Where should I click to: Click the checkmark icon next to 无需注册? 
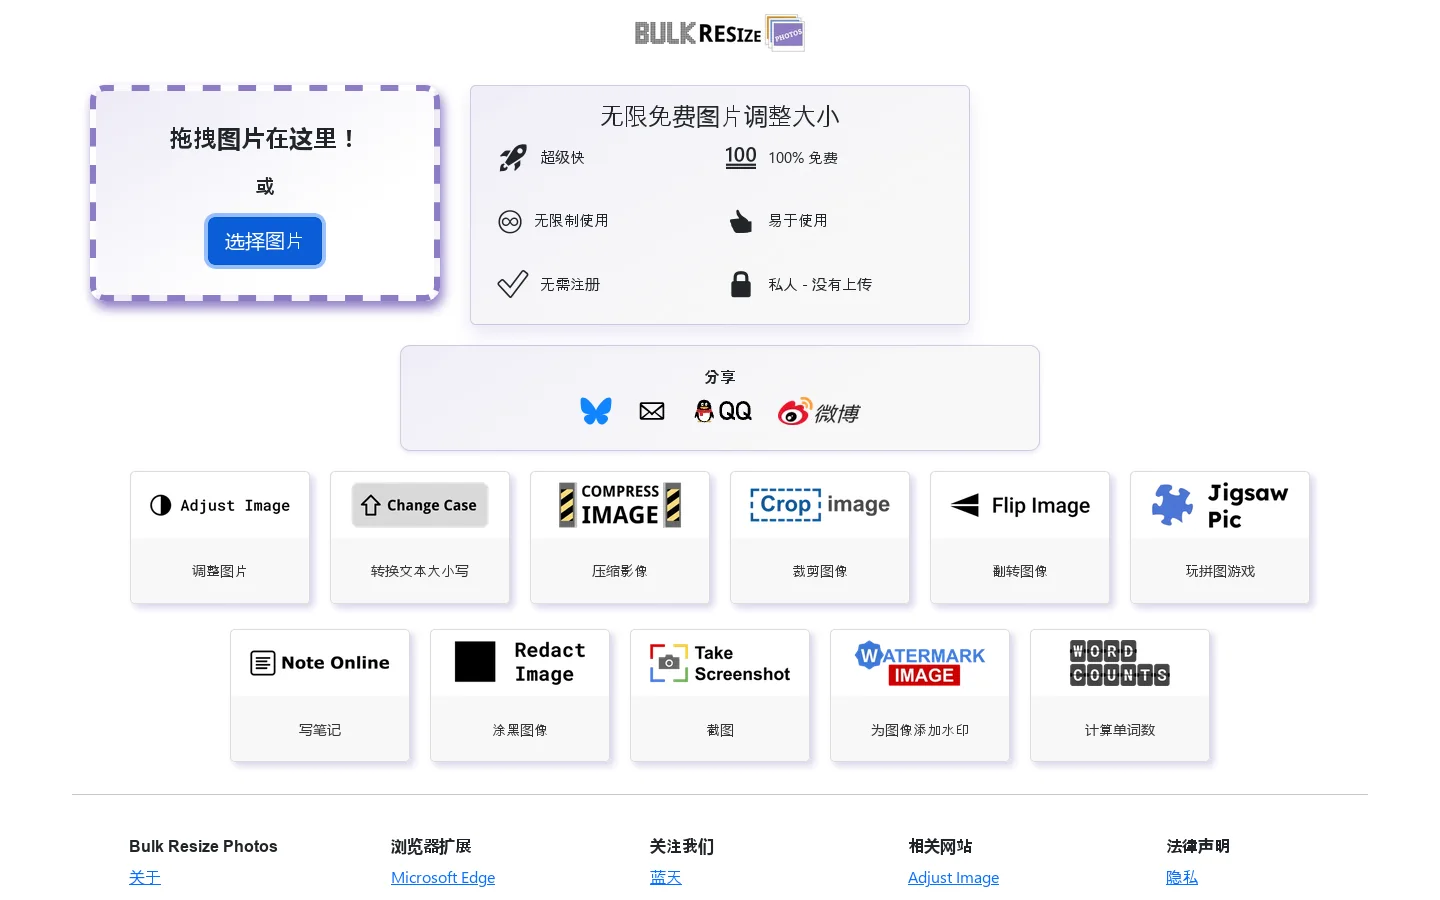click(513, 285)
